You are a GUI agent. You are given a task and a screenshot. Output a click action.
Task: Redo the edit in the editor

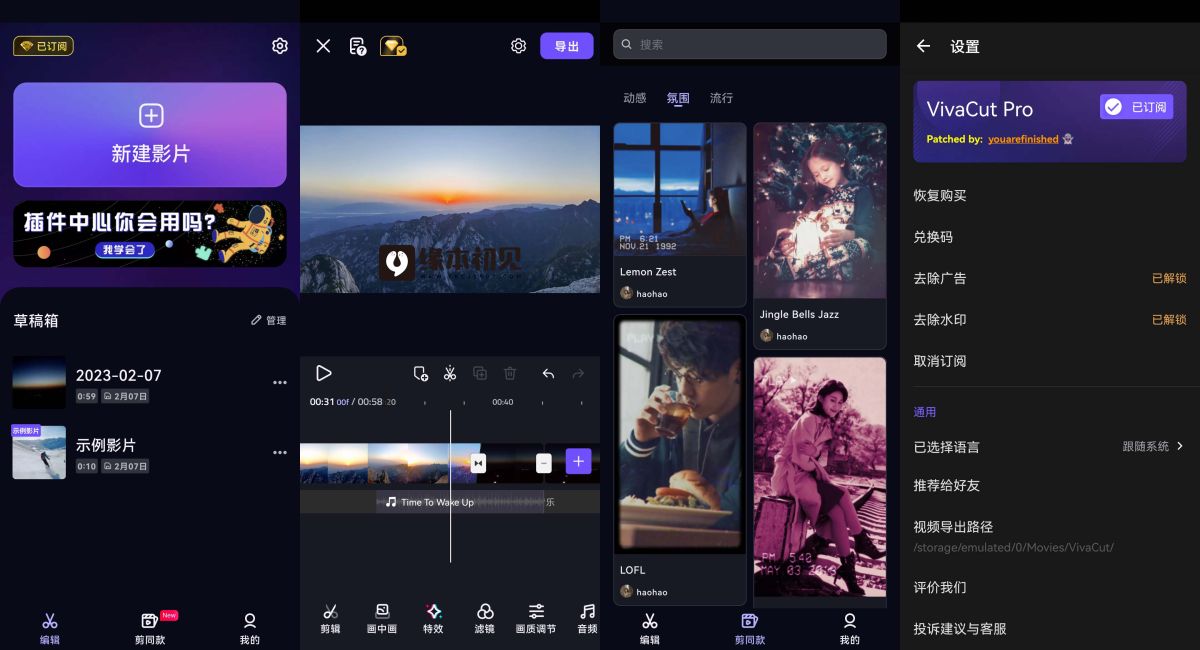click(x=578, y=373)
